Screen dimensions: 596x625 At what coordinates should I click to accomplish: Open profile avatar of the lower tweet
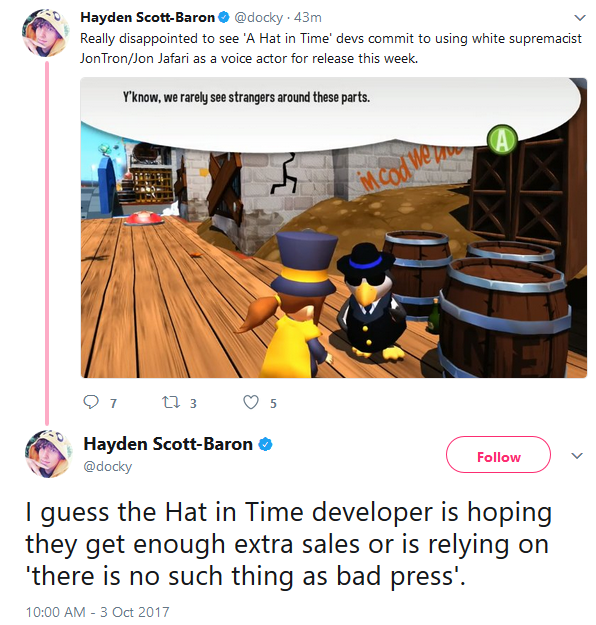(49, 454)
